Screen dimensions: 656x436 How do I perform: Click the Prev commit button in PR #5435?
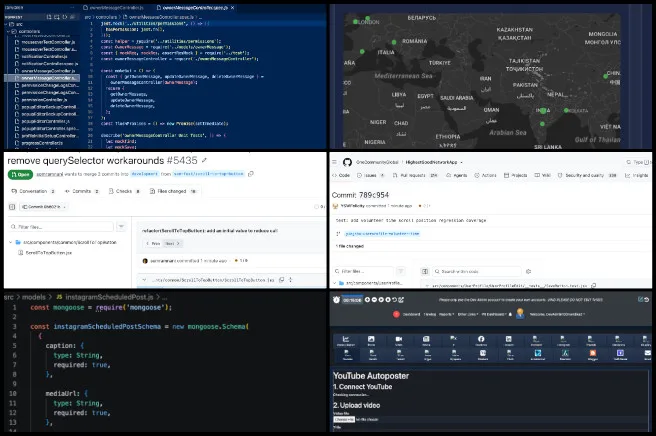(x=153, y=244)
